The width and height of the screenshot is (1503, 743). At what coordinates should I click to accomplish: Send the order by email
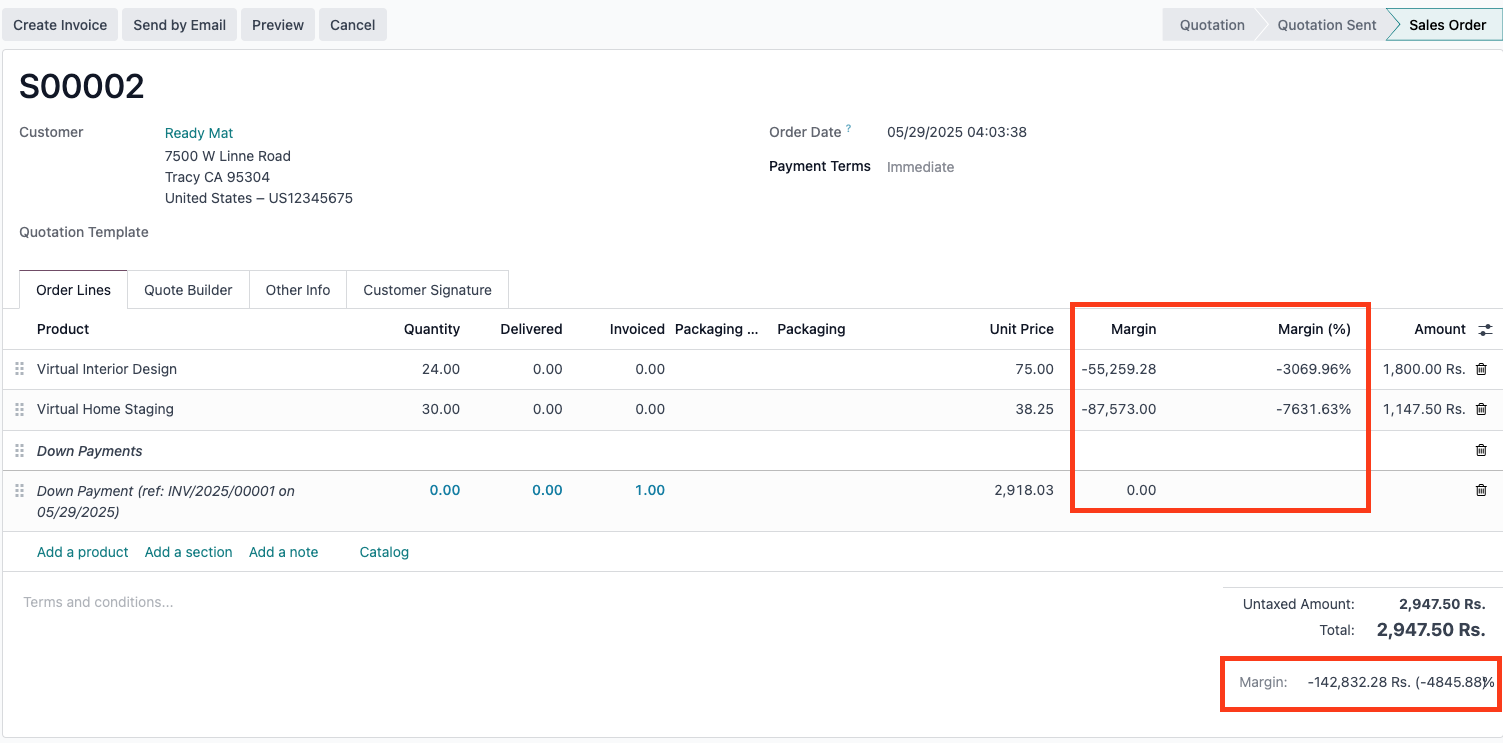[180, 25]
